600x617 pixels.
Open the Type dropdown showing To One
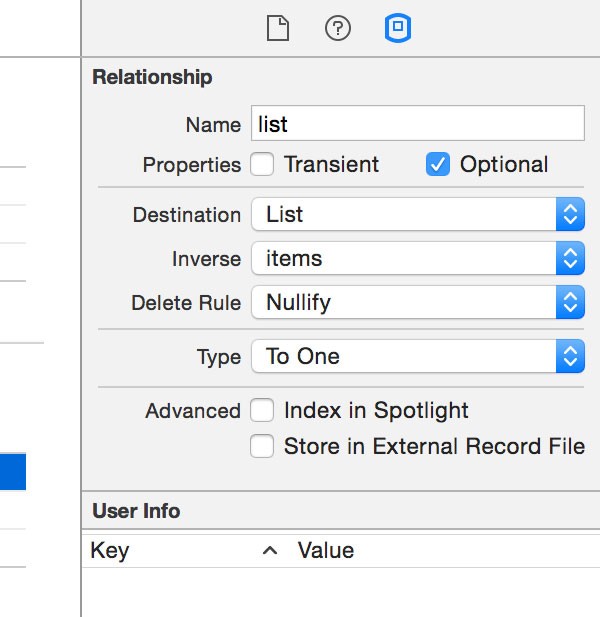pyautogui.click(x=418, y=356)
